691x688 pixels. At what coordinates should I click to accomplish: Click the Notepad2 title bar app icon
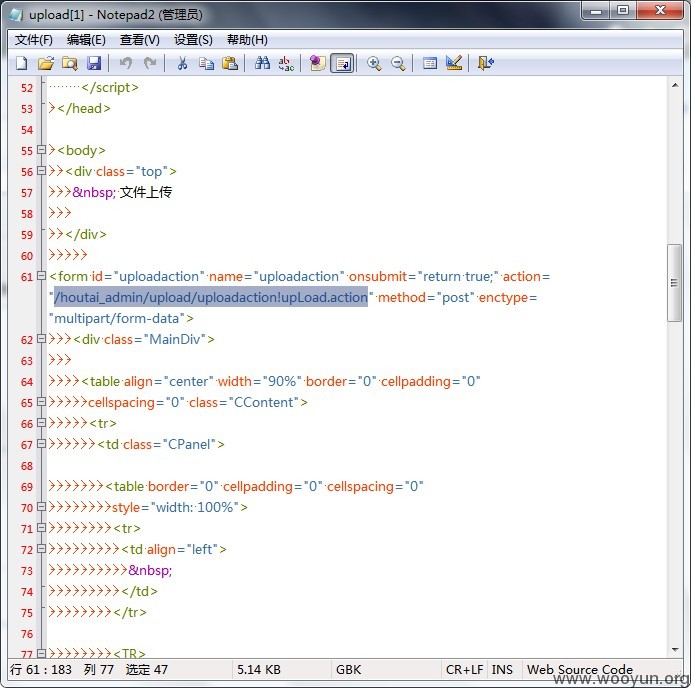click(x=16, y=15)
